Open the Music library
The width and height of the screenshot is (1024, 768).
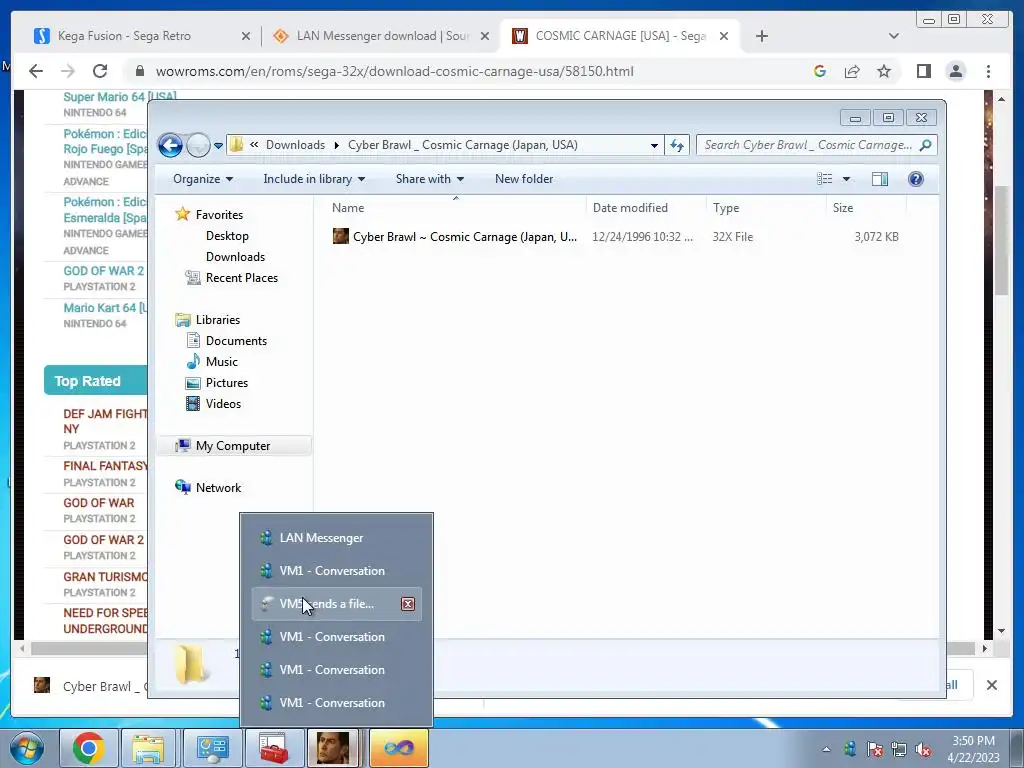tap(212, 362)
